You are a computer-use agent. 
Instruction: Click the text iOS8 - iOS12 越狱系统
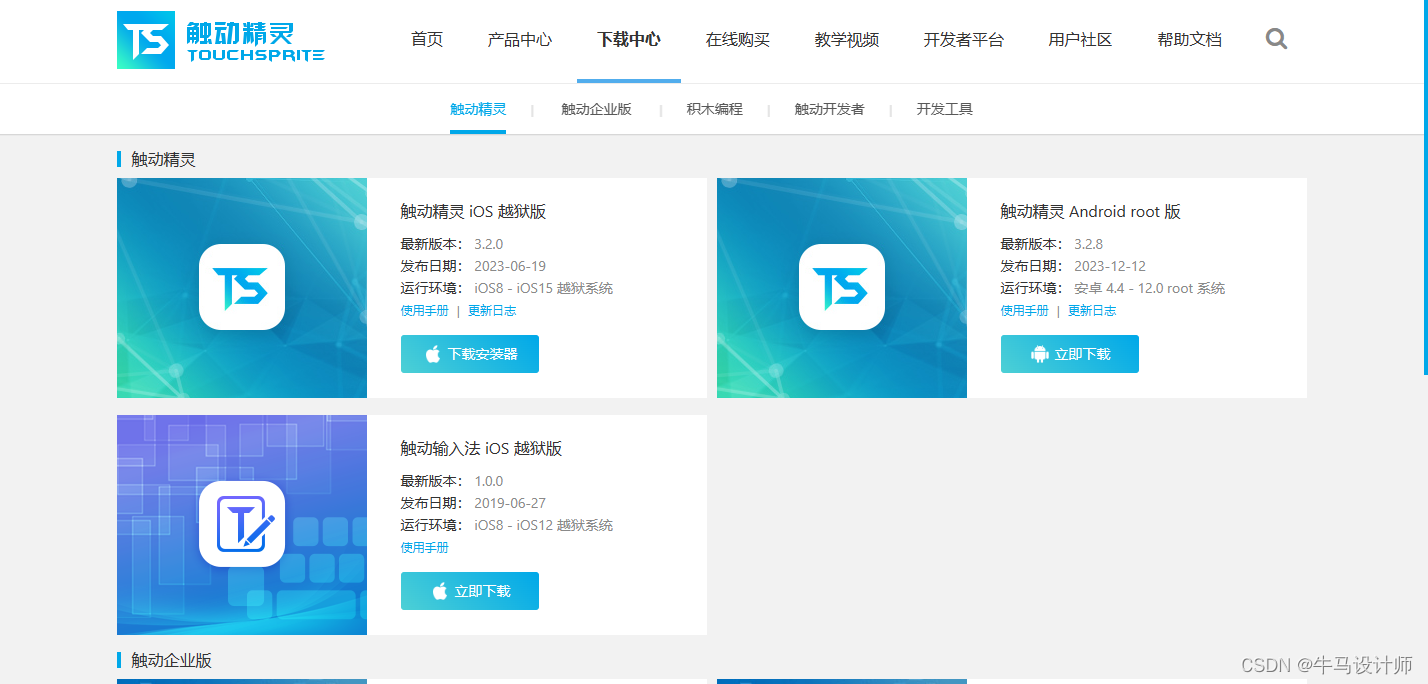point(544,525)
